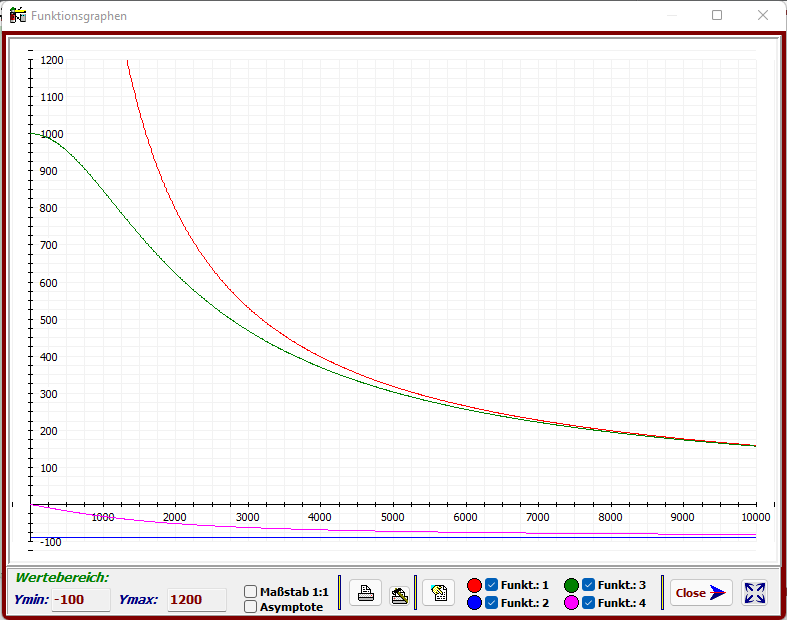Click the Ymax input field
The image size is (787, 620).
[196, 600]
